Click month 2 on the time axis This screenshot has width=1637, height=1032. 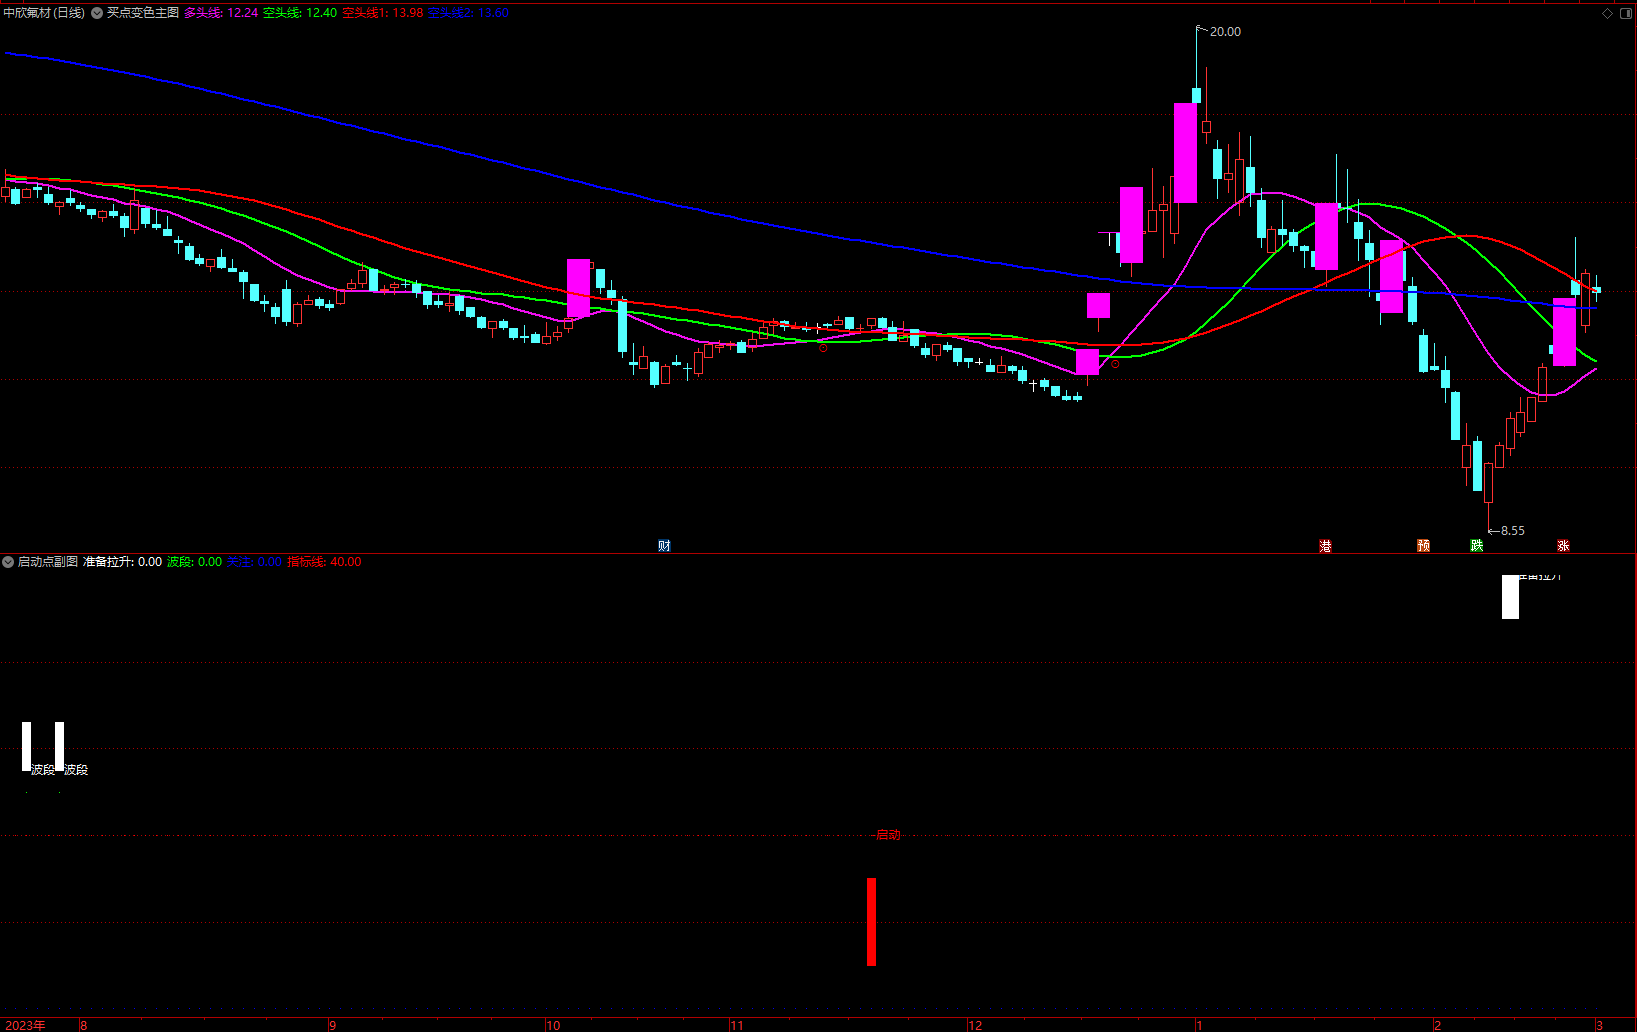click(1438, 1025)
